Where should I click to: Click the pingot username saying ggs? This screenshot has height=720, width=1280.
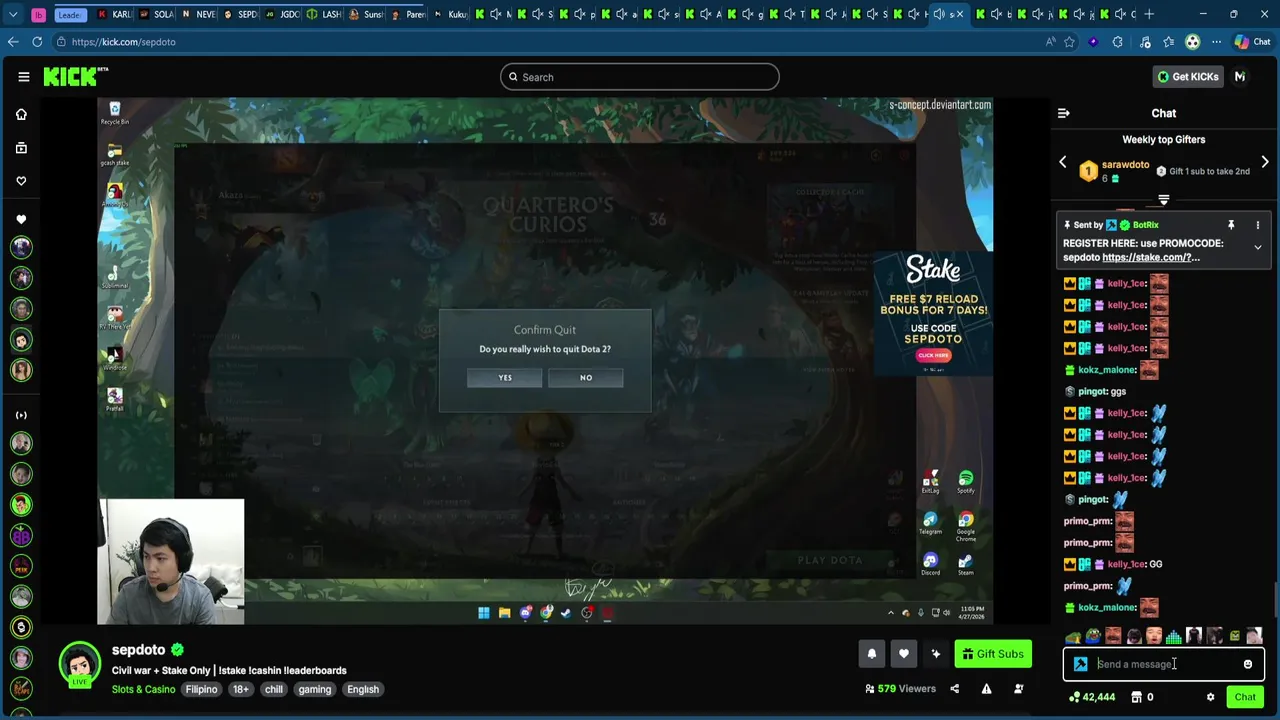coord(1093,391)
